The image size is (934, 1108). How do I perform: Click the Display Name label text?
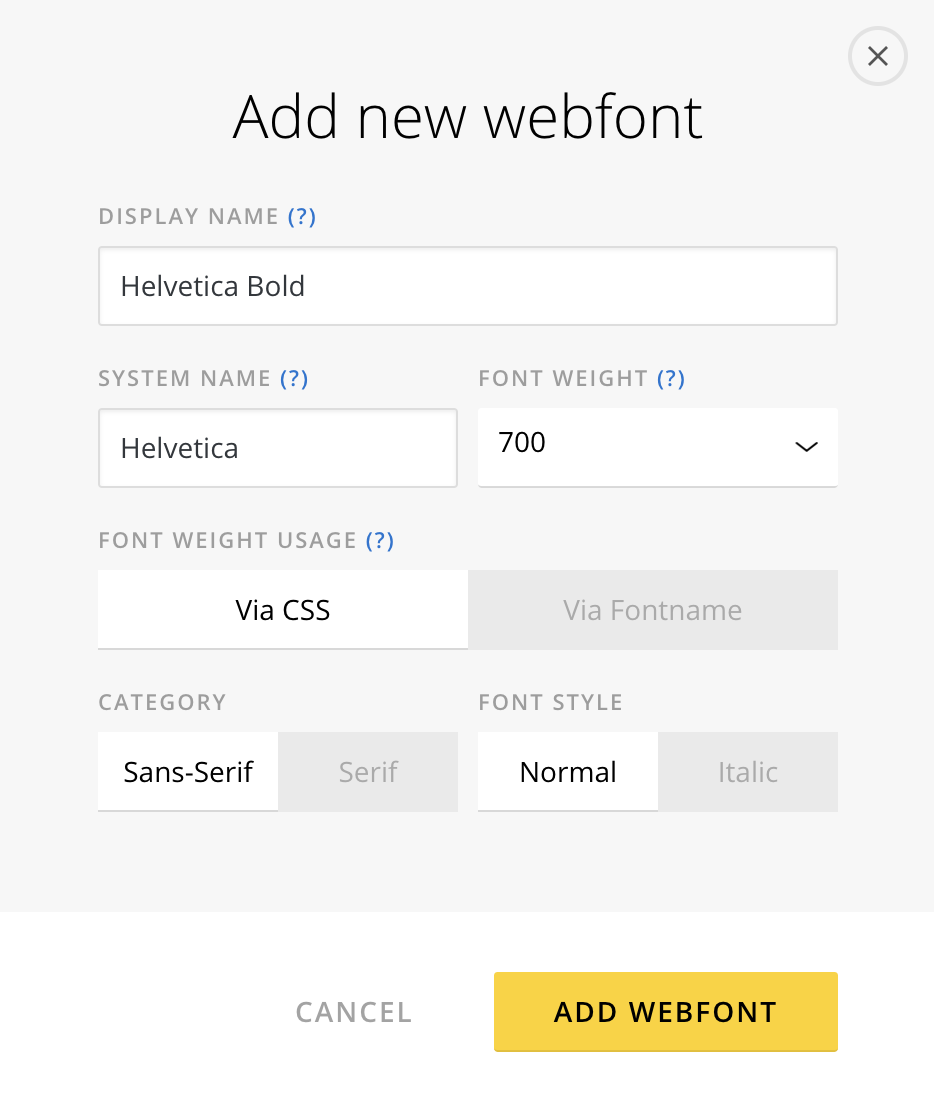[188, 217]
